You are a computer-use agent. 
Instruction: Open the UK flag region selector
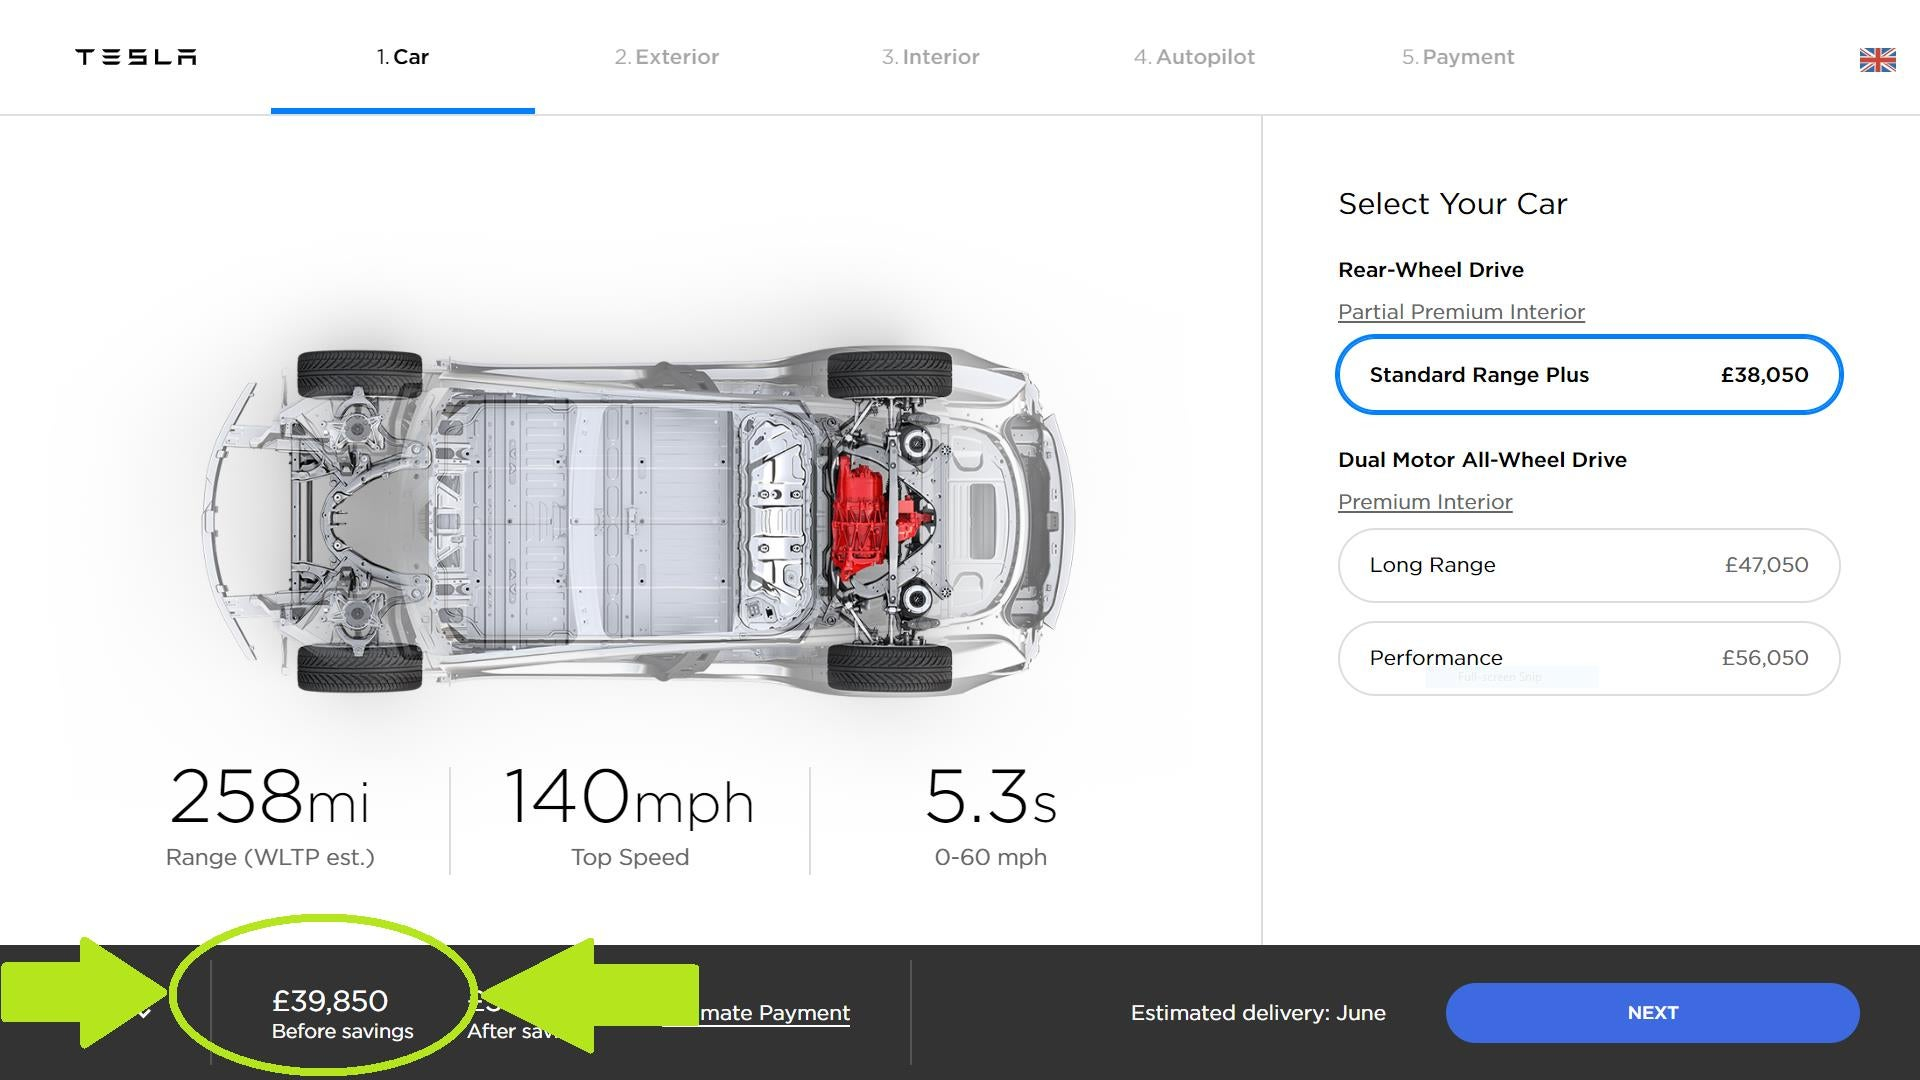[x=1877, y=60]
